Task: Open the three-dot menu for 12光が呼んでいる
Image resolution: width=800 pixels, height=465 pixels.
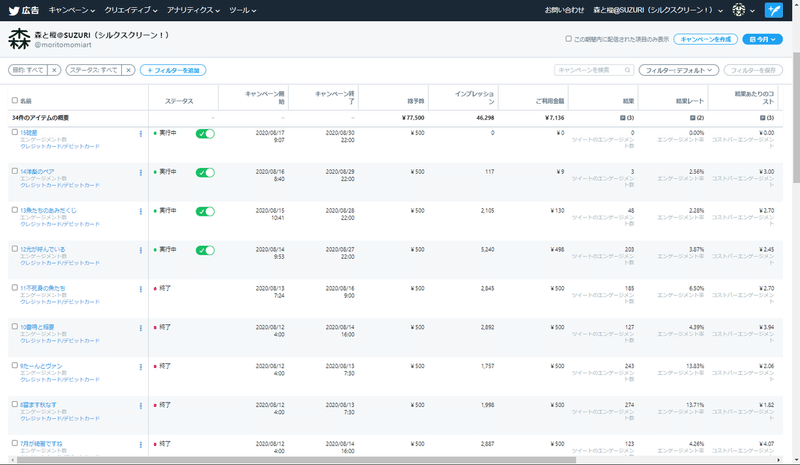Action: click(141, 251)
